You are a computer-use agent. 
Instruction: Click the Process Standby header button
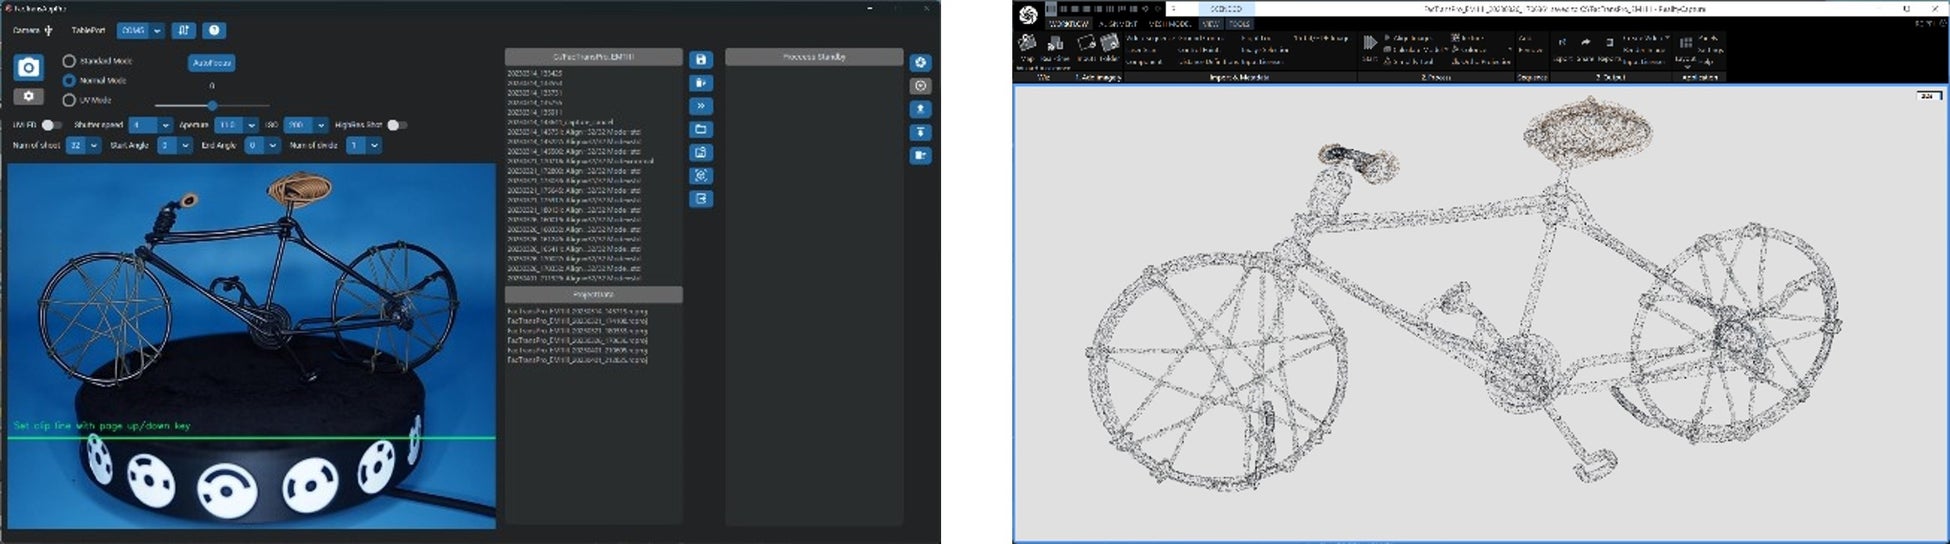click(814, 57)
